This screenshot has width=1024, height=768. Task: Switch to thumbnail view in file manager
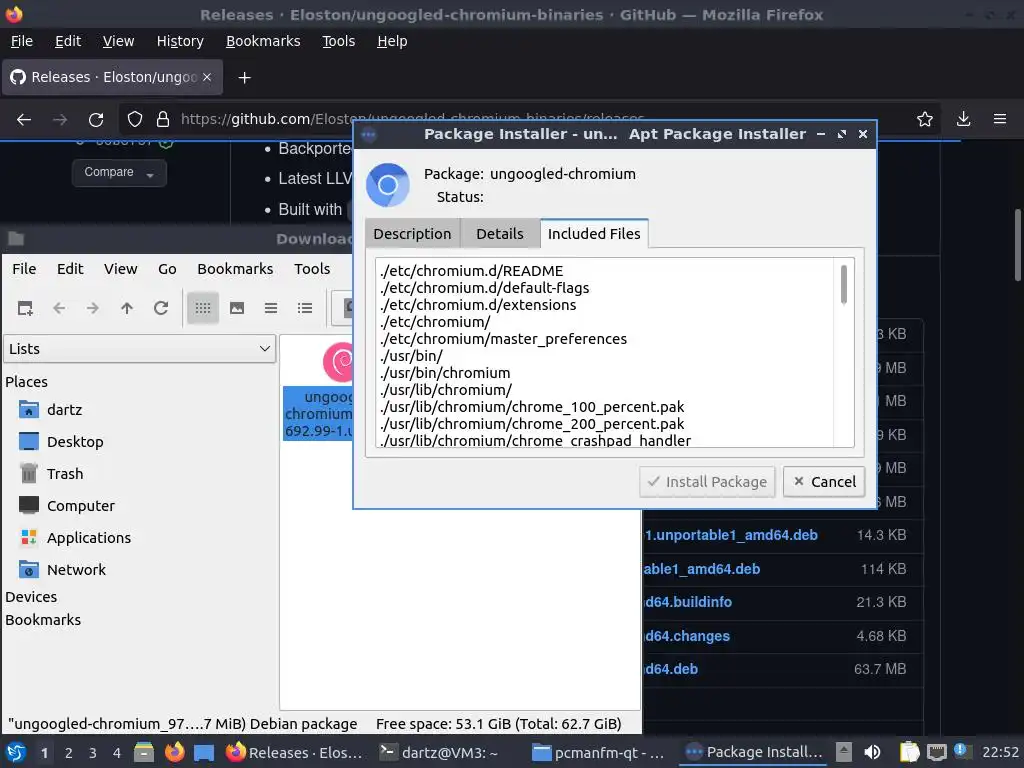pos(236,308)
